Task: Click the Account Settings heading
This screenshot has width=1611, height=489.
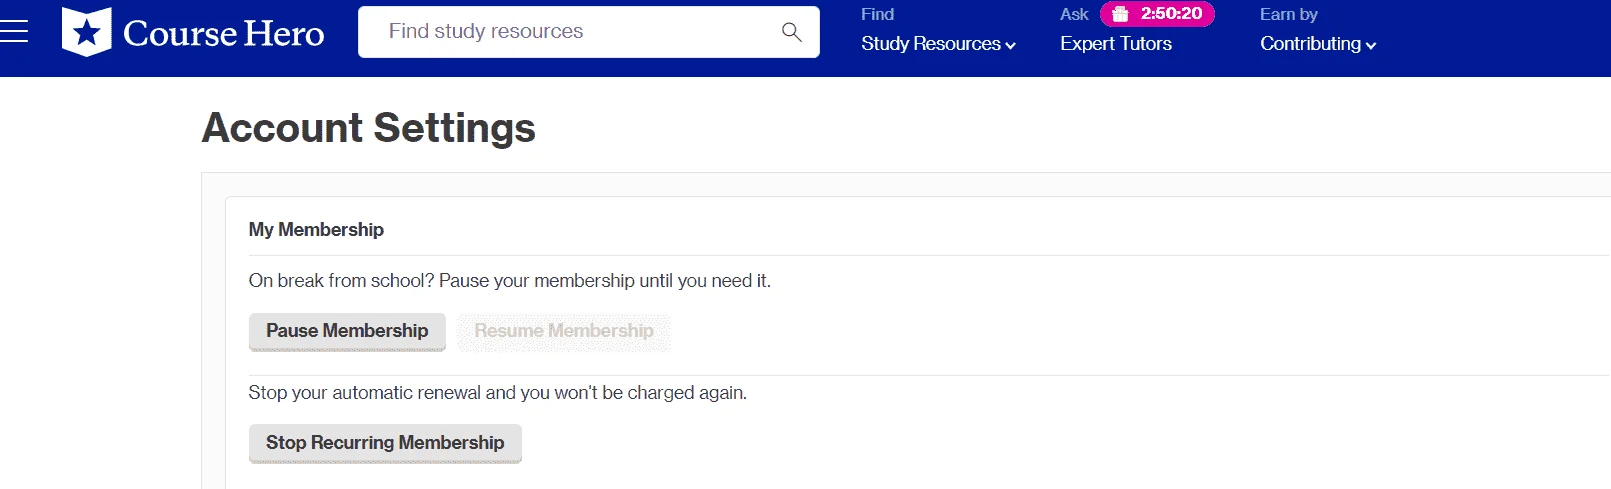Action: (x=369, y=128)
